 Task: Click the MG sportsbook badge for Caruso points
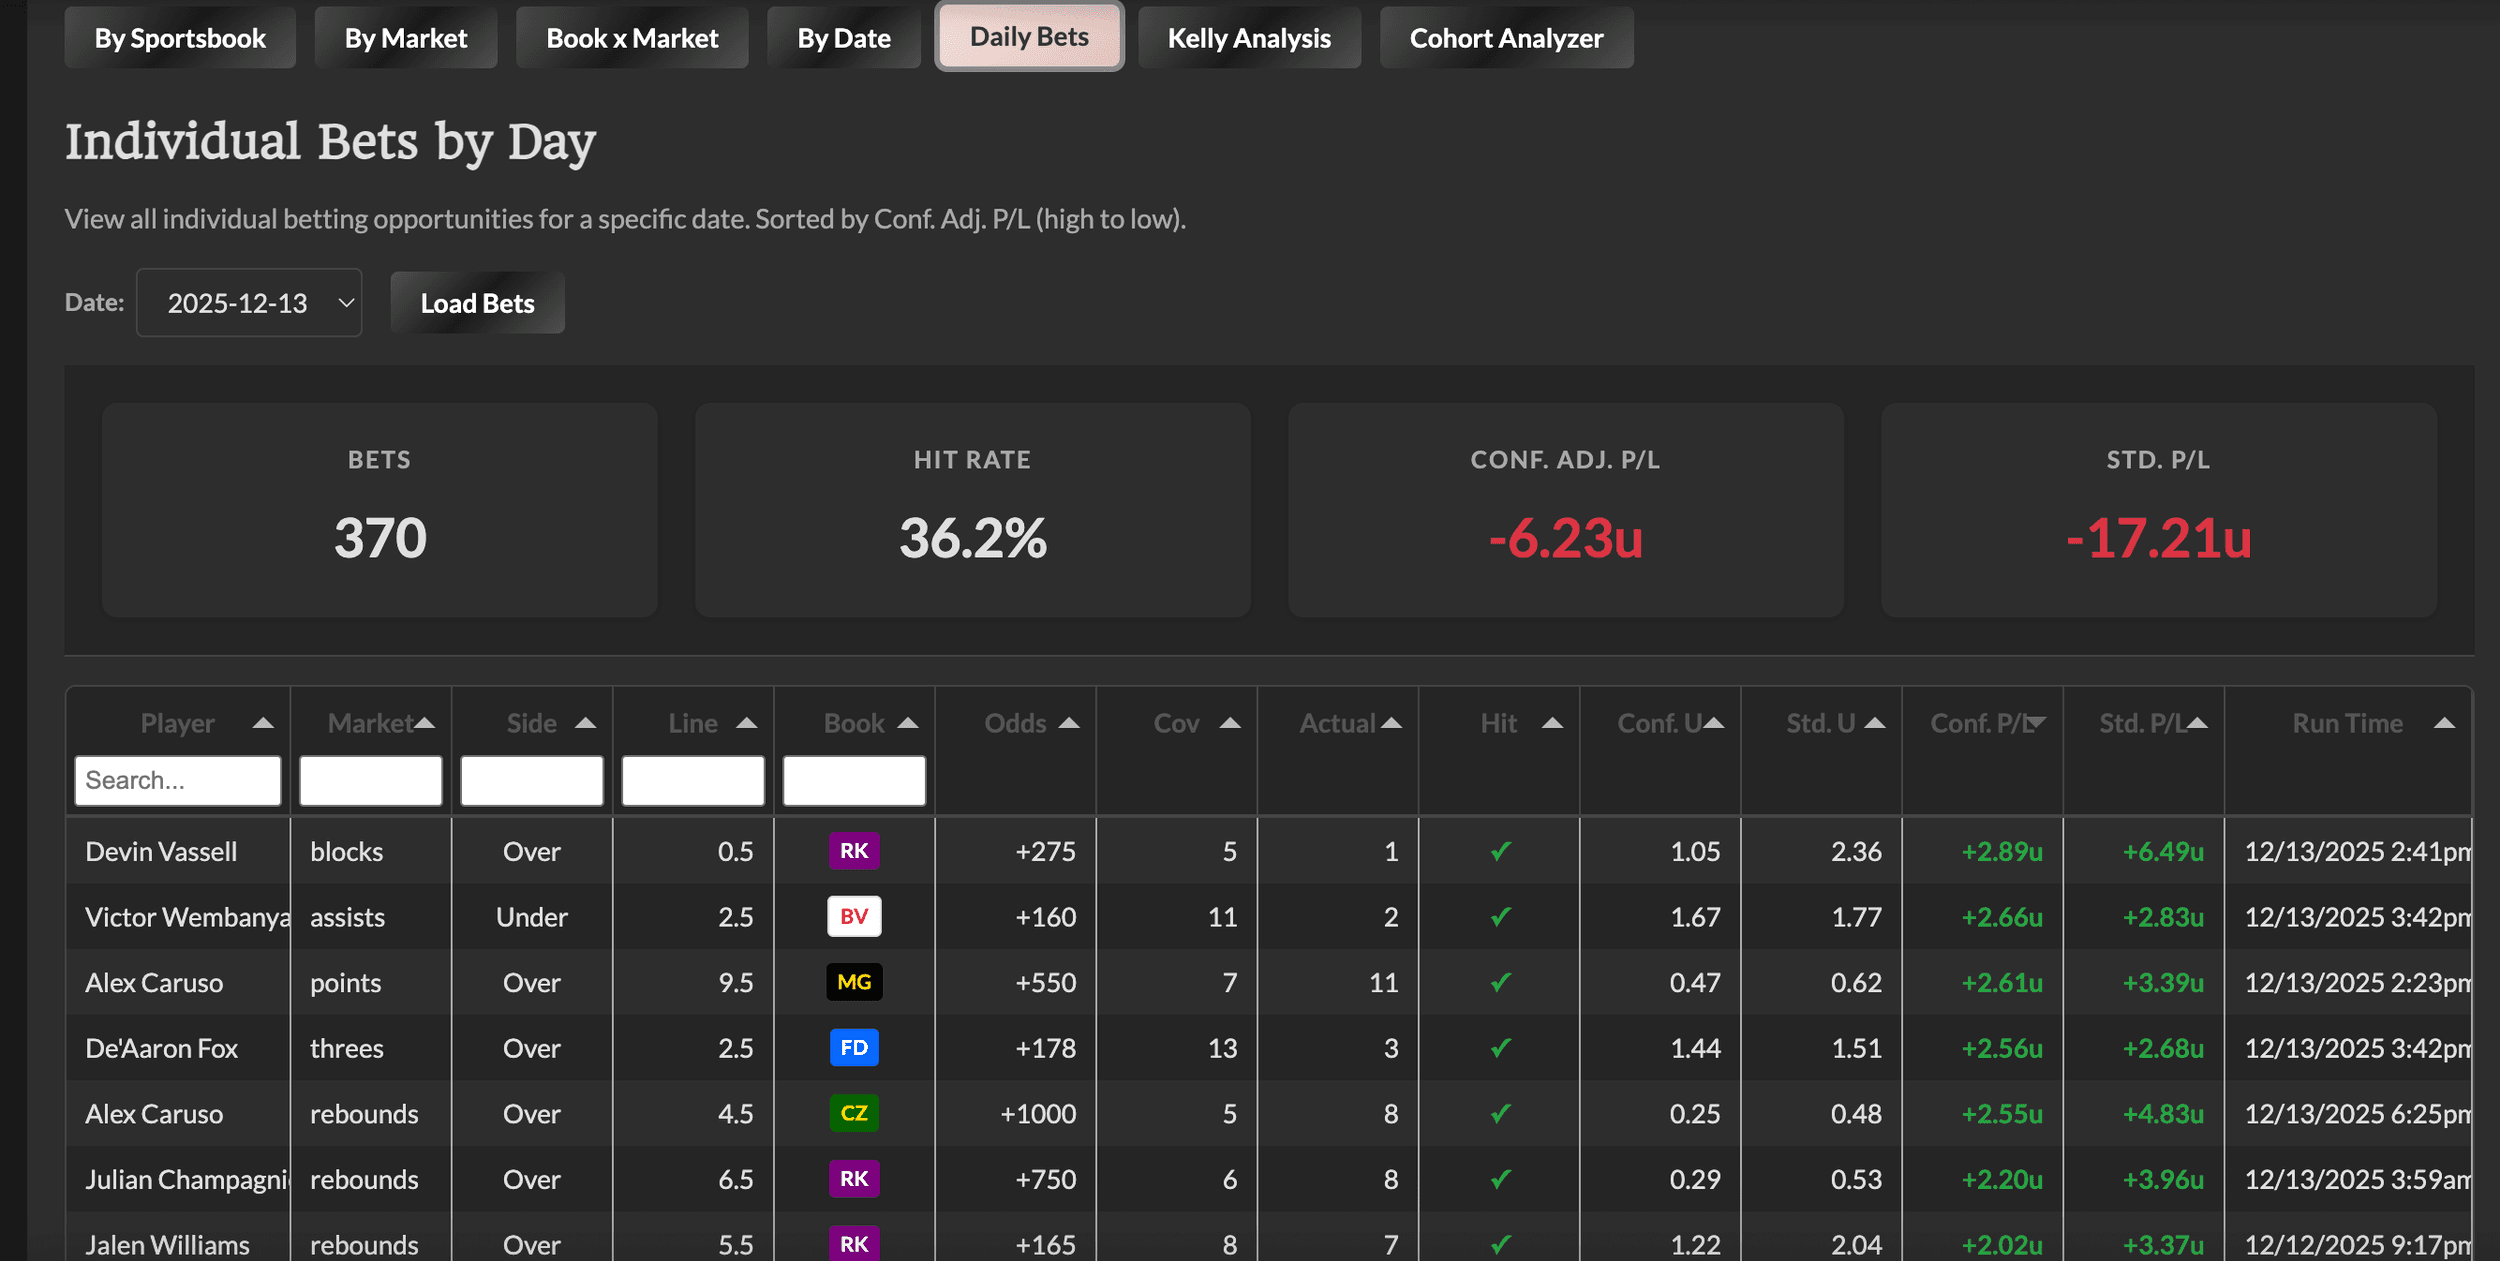pyautogui.click(x=853, y=982)
